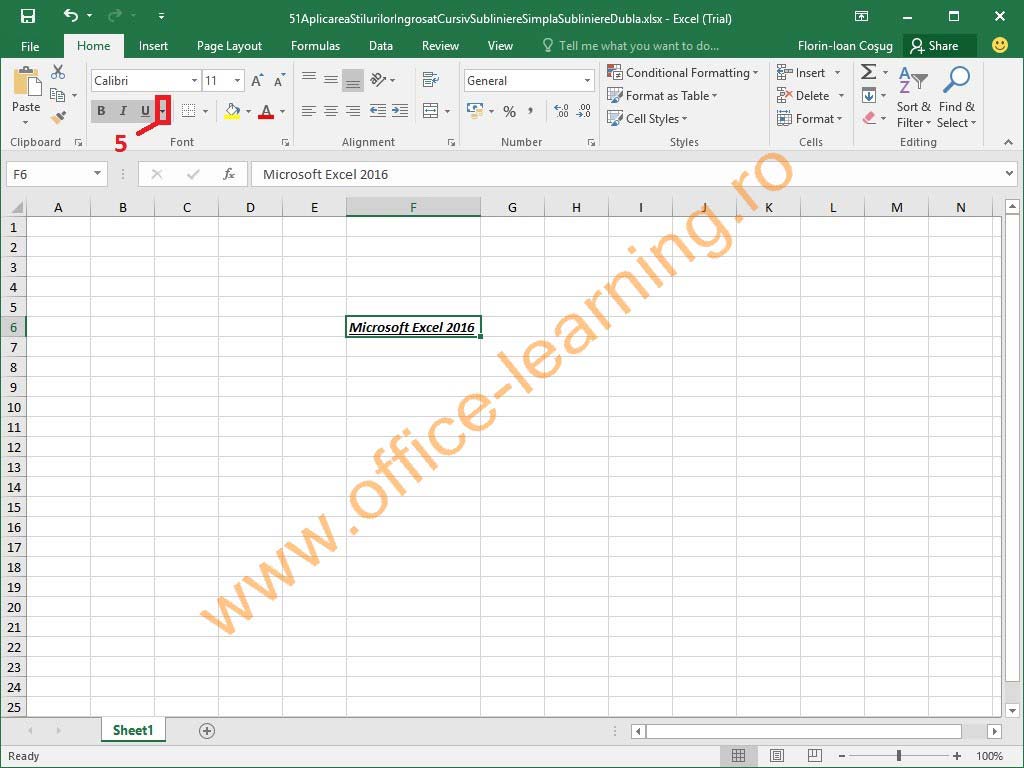Click the Insert cells button
1024x768 pixels.
pos(809,72)
